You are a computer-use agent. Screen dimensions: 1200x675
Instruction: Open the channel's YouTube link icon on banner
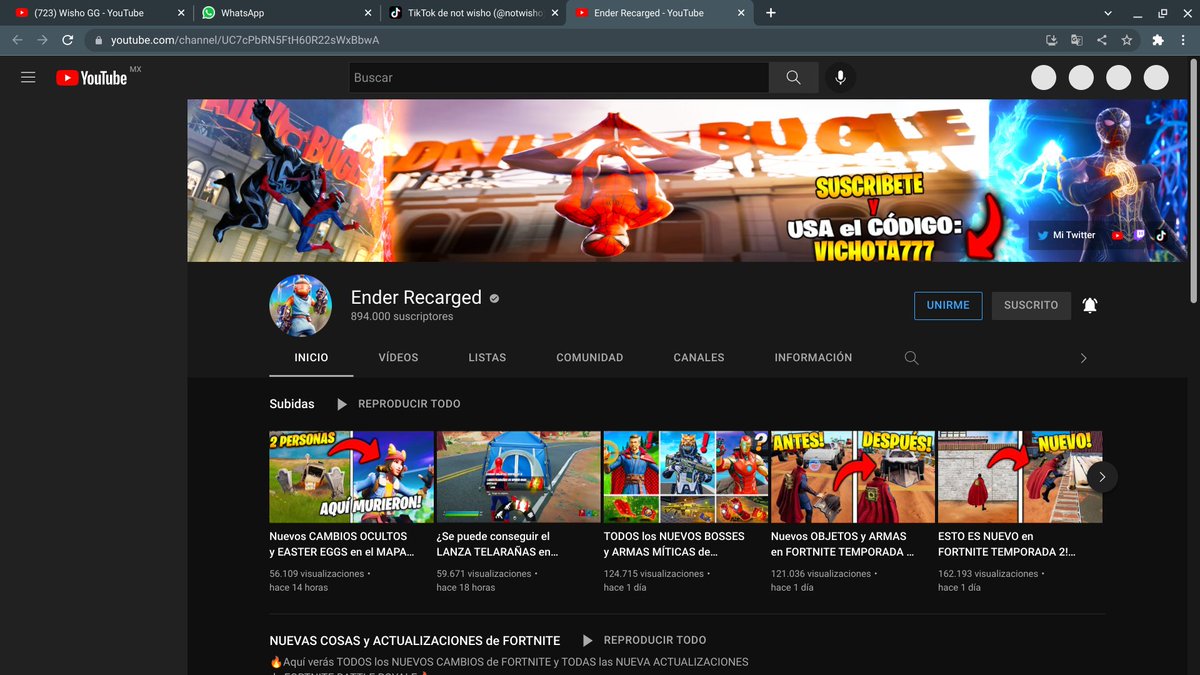point(1118,235)
